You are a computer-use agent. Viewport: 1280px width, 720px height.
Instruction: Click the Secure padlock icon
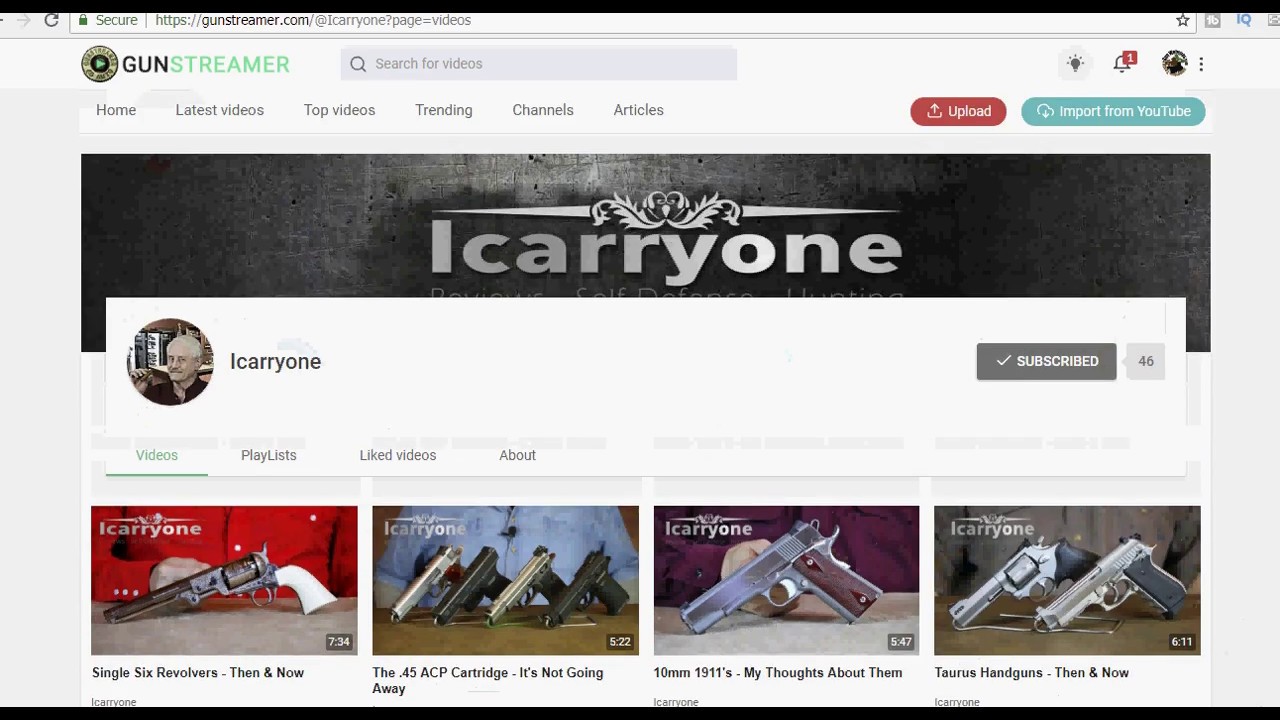coord(81,20)
